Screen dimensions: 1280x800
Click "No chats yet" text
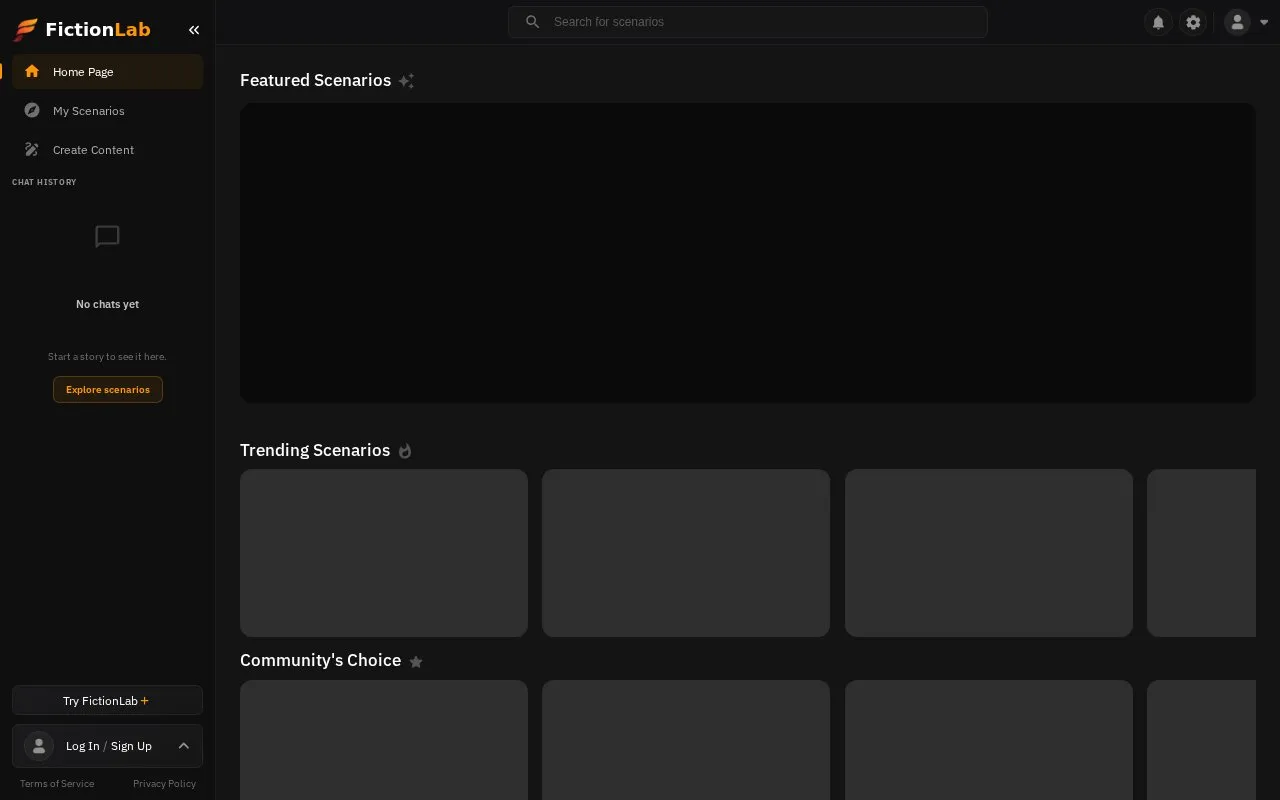tap(107, 304)
